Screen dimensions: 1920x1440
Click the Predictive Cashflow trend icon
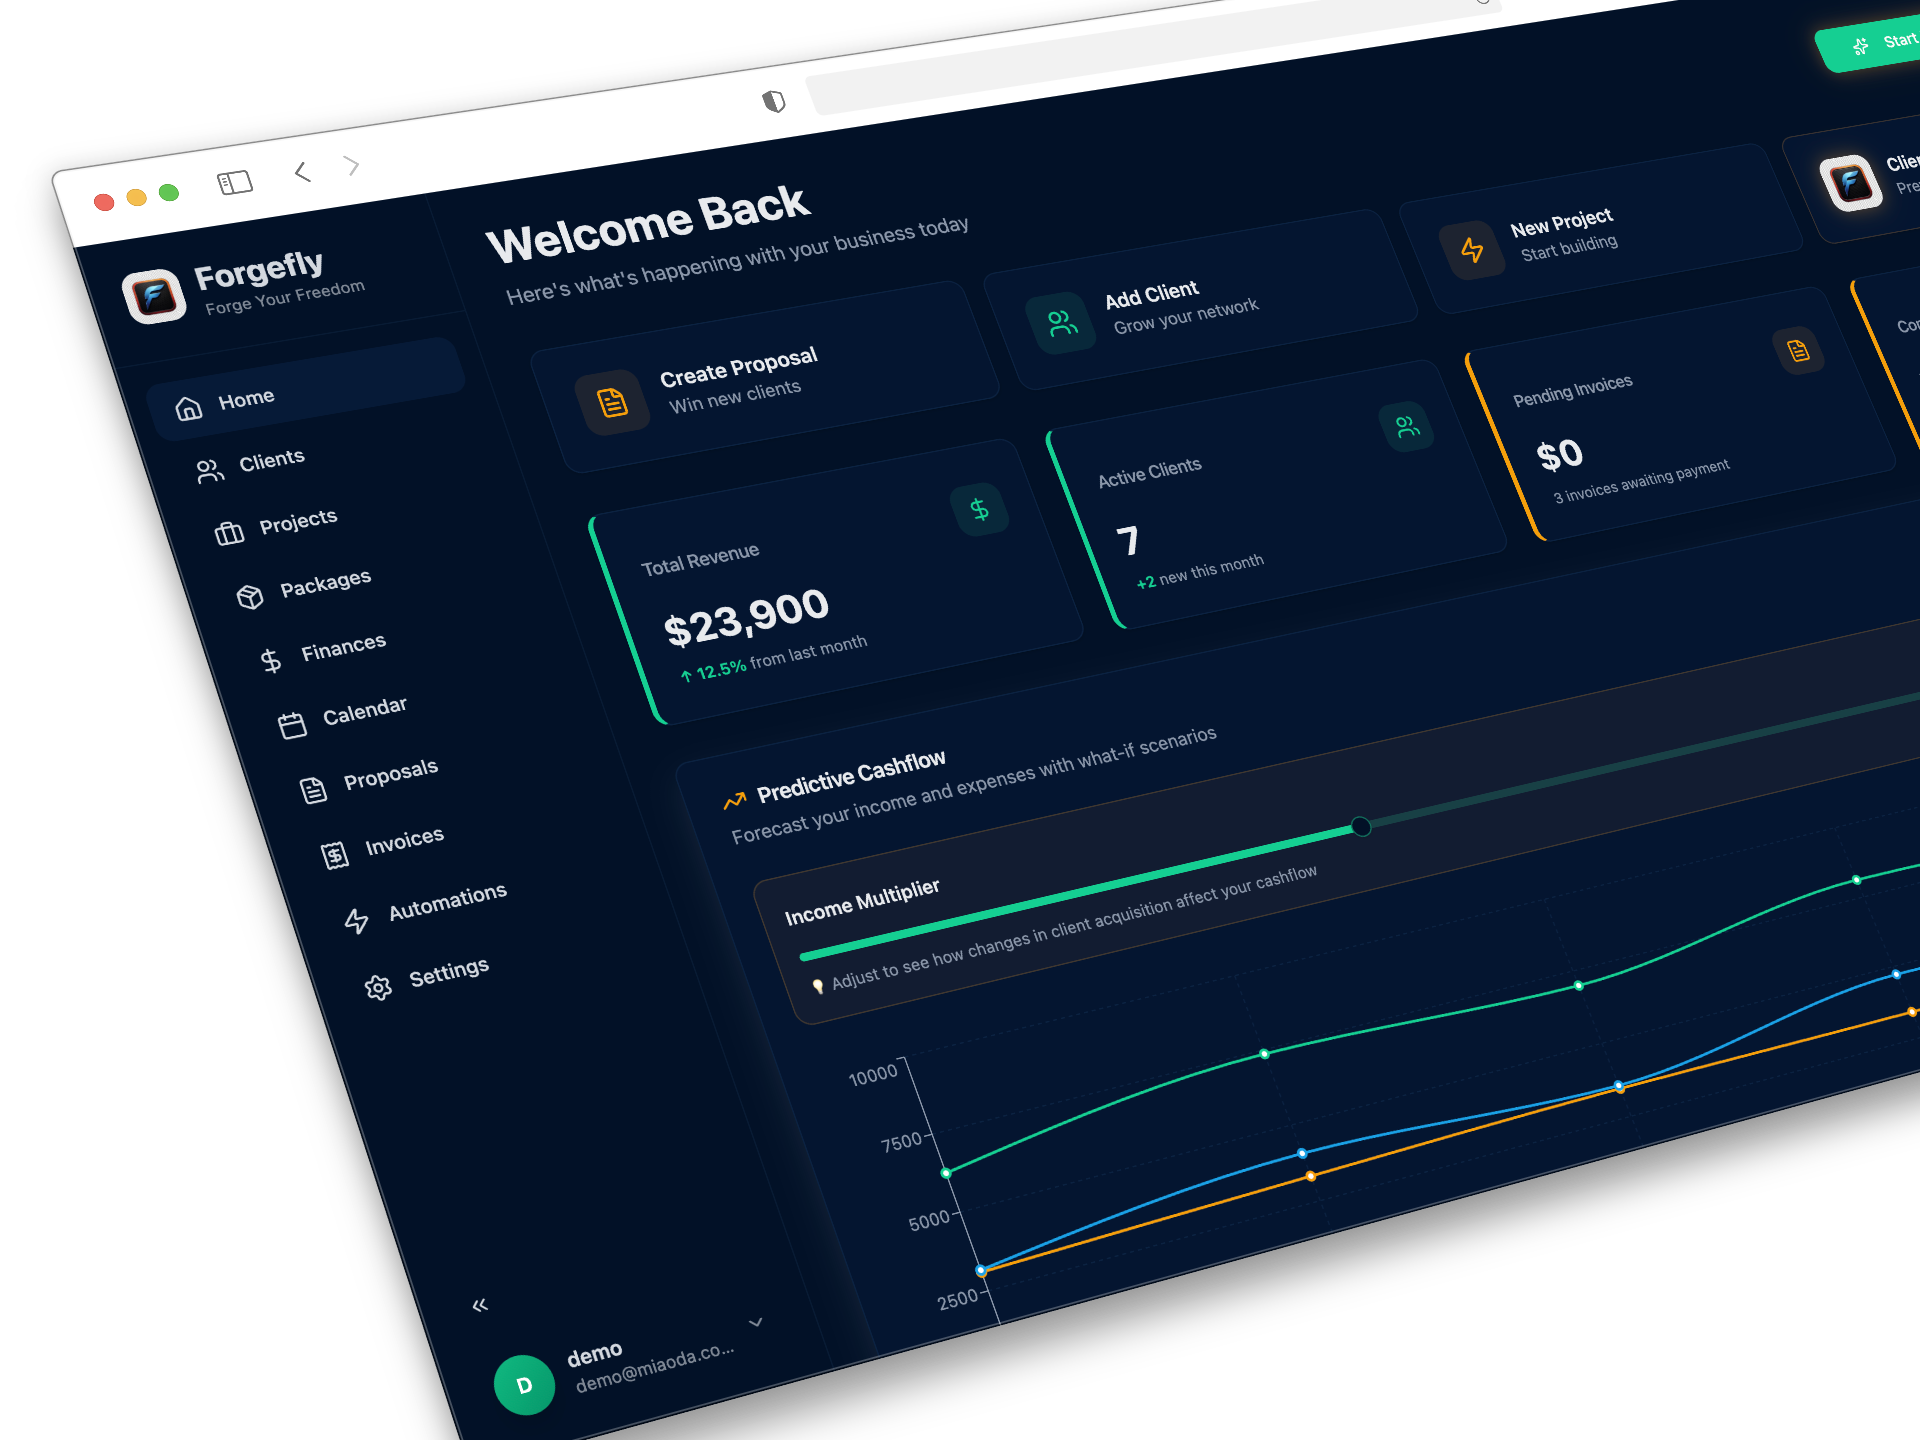point(734,800)
